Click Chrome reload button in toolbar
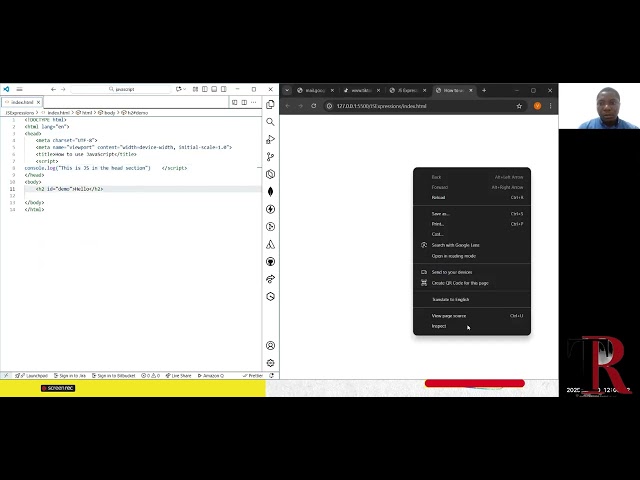The height and width of the screenshot is (480, 640). pos(313,106)
